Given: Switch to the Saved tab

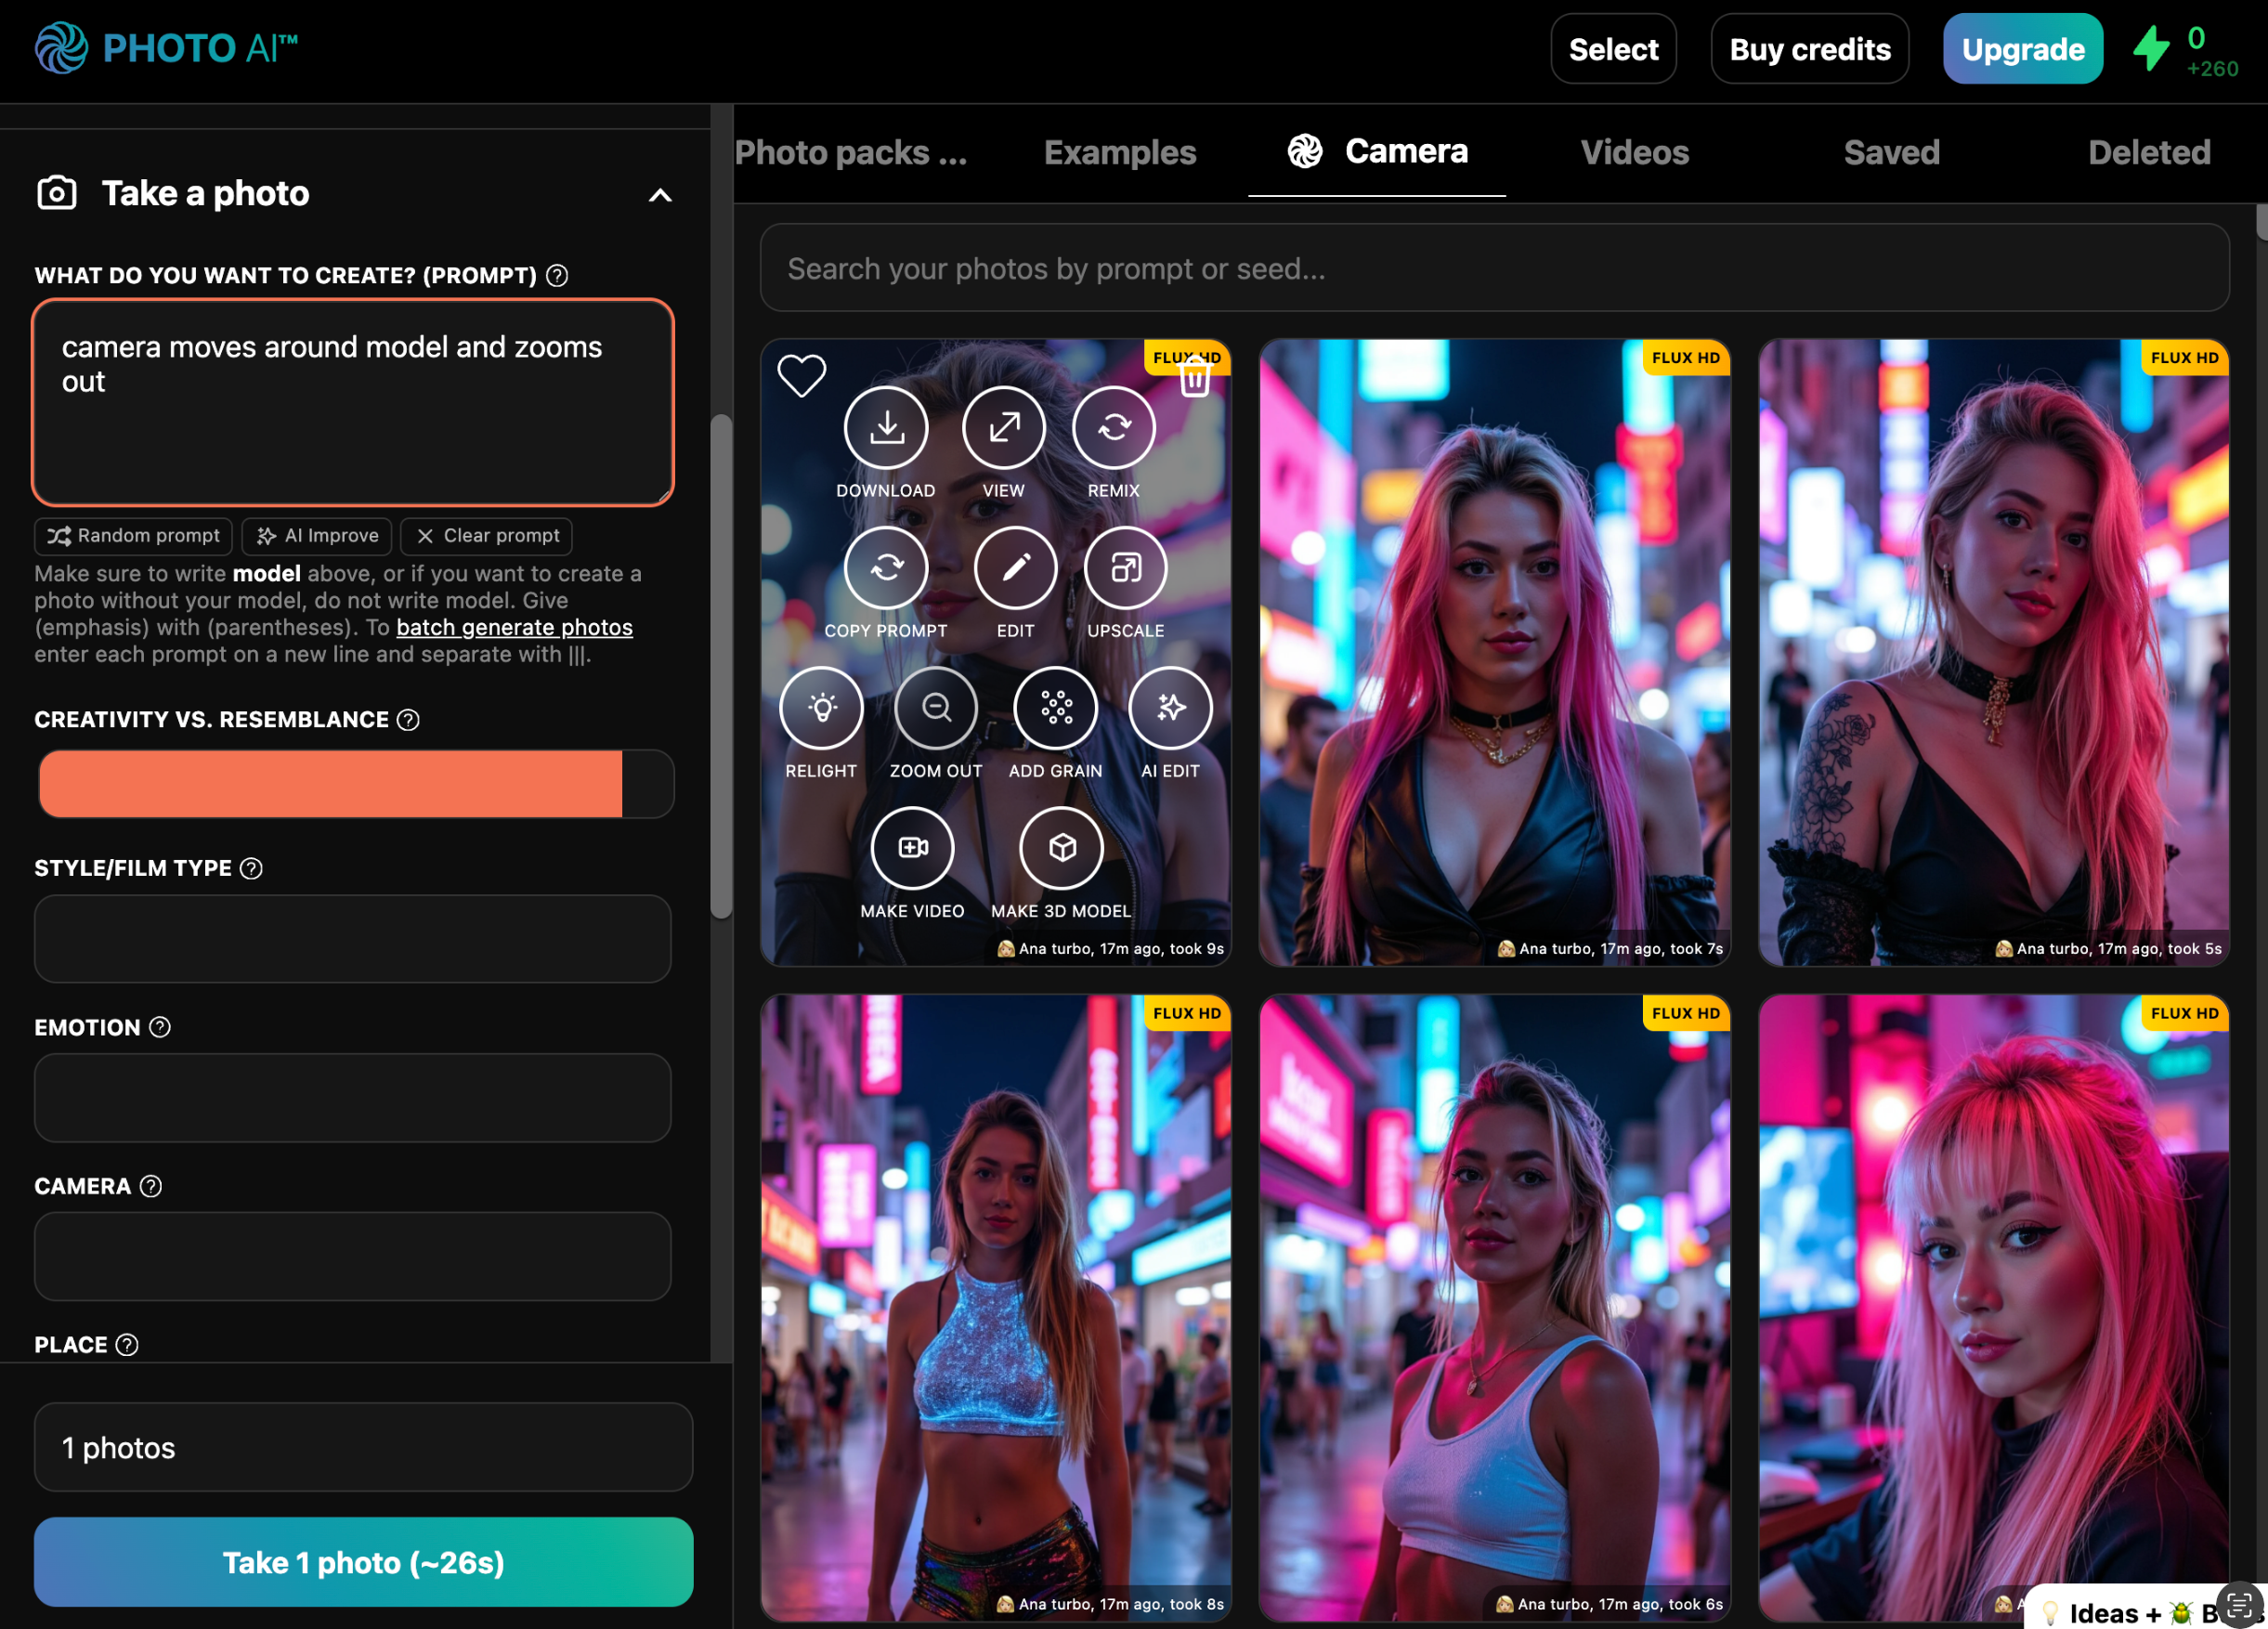Looking at the screenshot, I should [1890, 152].
